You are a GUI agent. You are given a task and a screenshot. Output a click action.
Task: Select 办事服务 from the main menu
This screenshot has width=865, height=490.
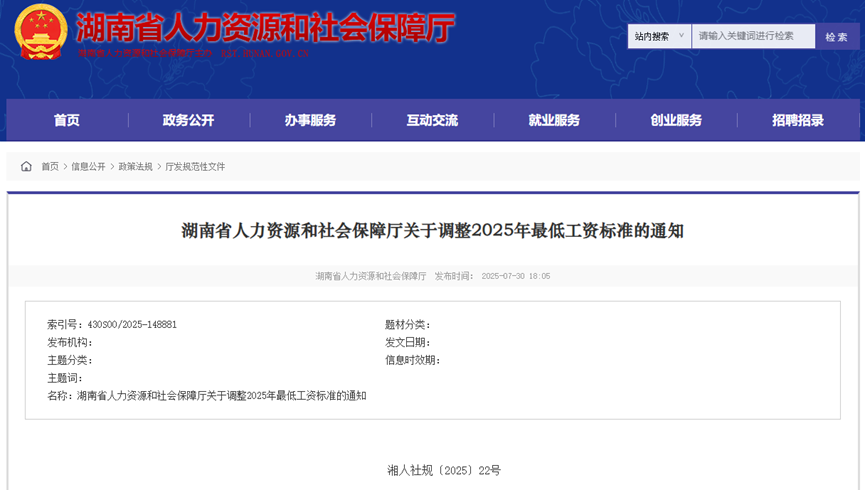pos(310,120)
